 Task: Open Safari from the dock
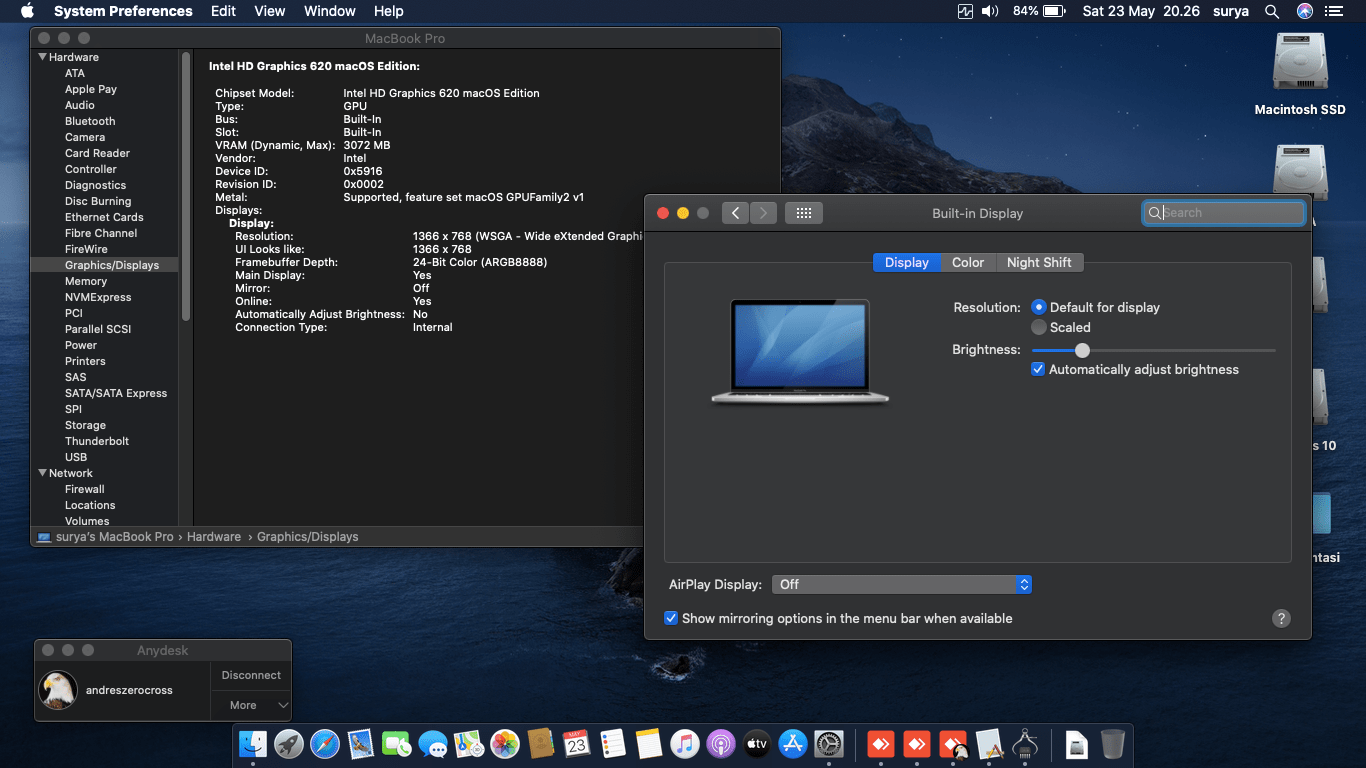click(325, 744)
